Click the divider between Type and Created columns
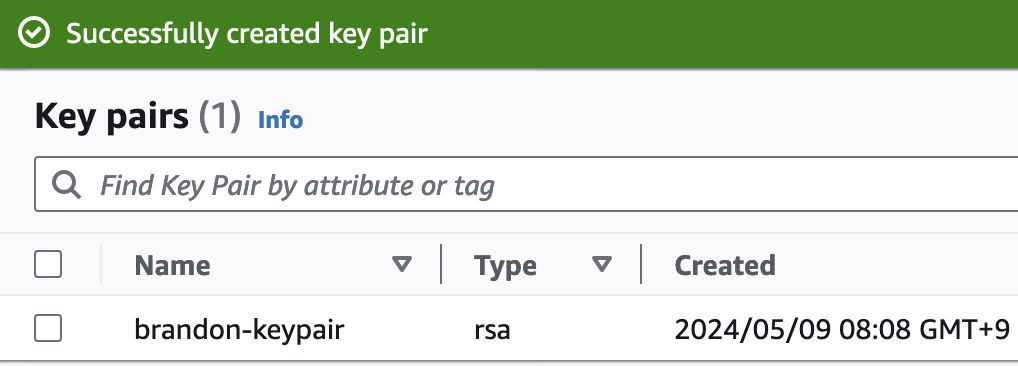1018x366 pixels. point(641,264)
